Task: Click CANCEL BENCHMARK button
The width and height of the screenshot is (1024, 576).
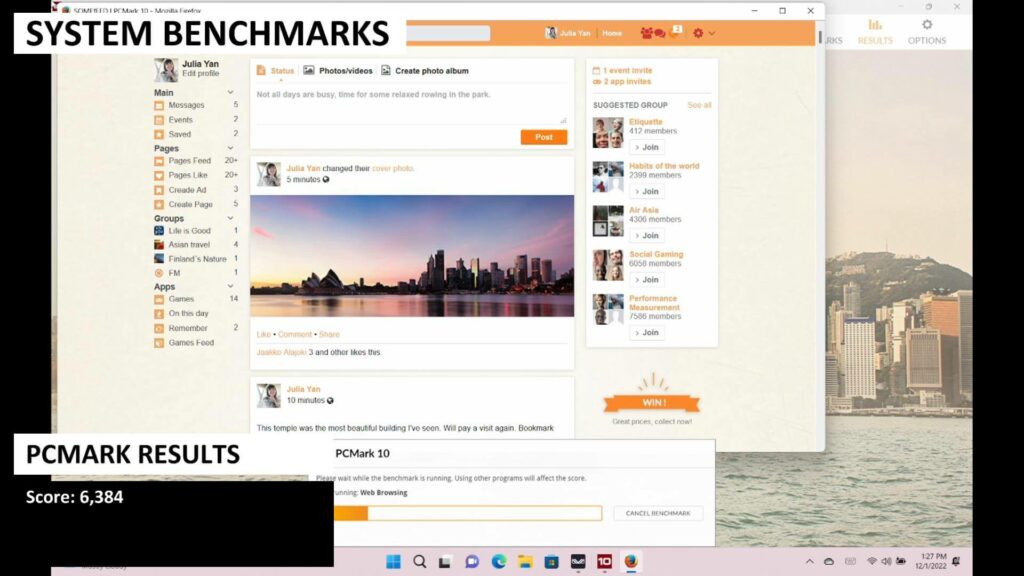Action: pos(658,513)
